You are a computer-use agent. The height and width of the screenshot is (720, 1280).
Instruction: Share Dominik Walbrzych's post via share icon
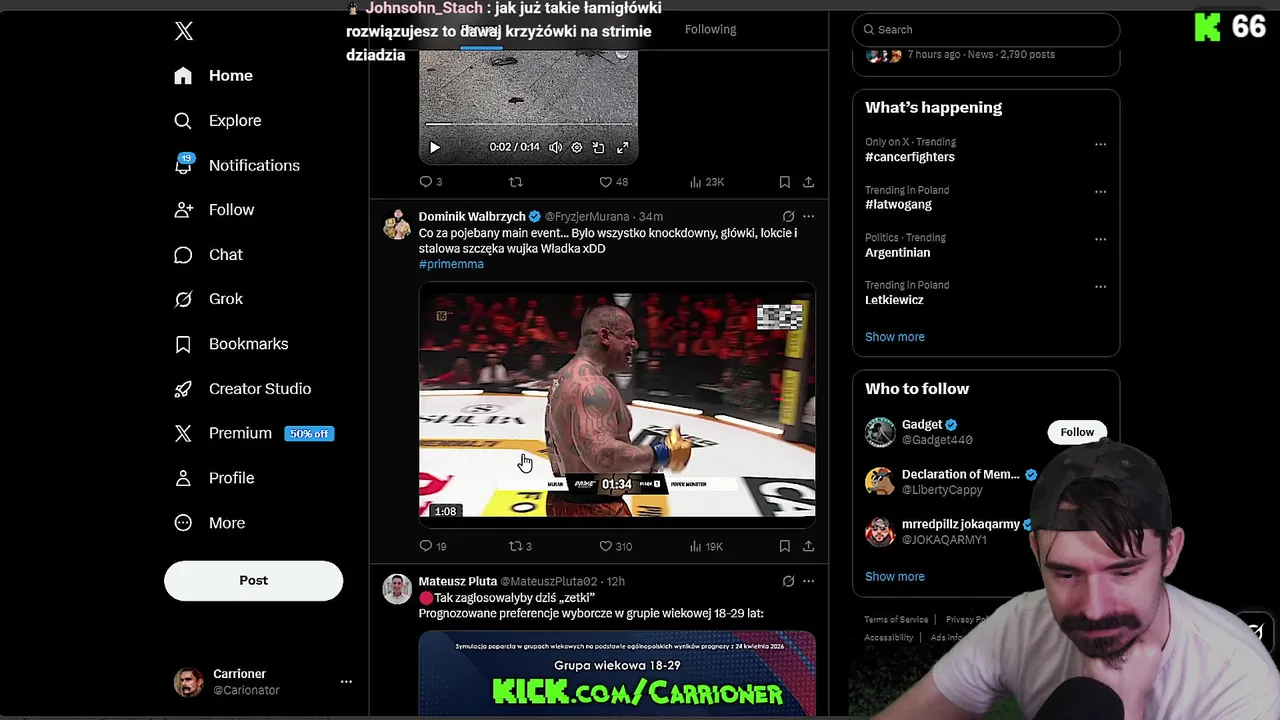[x=808, y=546]
